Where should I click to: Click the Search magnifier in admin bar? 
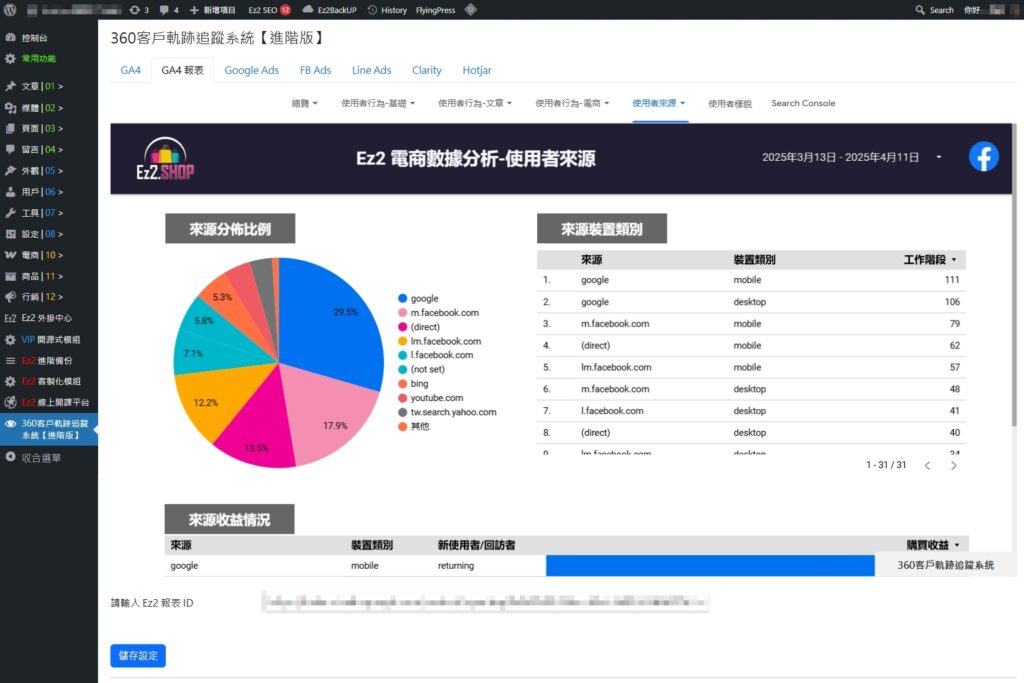coord(920,10)
